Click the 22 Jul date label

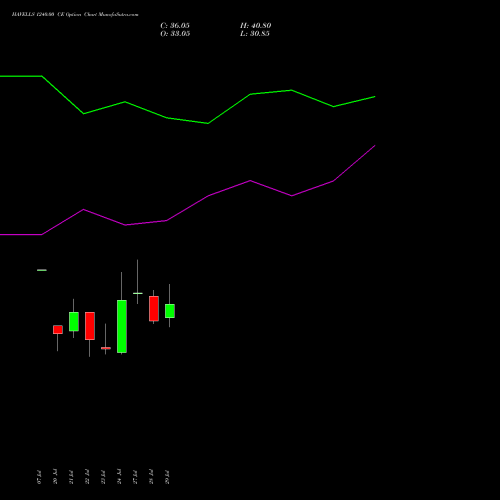[87, 477]
